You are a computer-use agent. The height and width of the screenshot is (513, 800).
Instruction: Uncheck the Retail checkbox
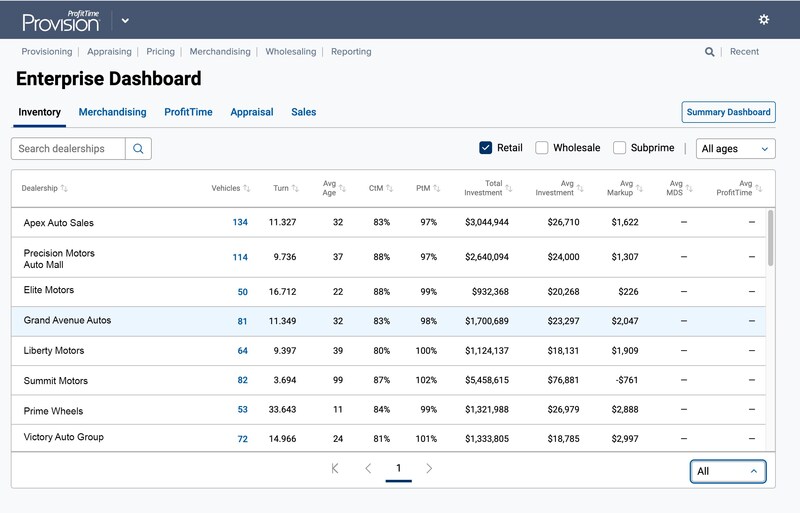(486, 148)
